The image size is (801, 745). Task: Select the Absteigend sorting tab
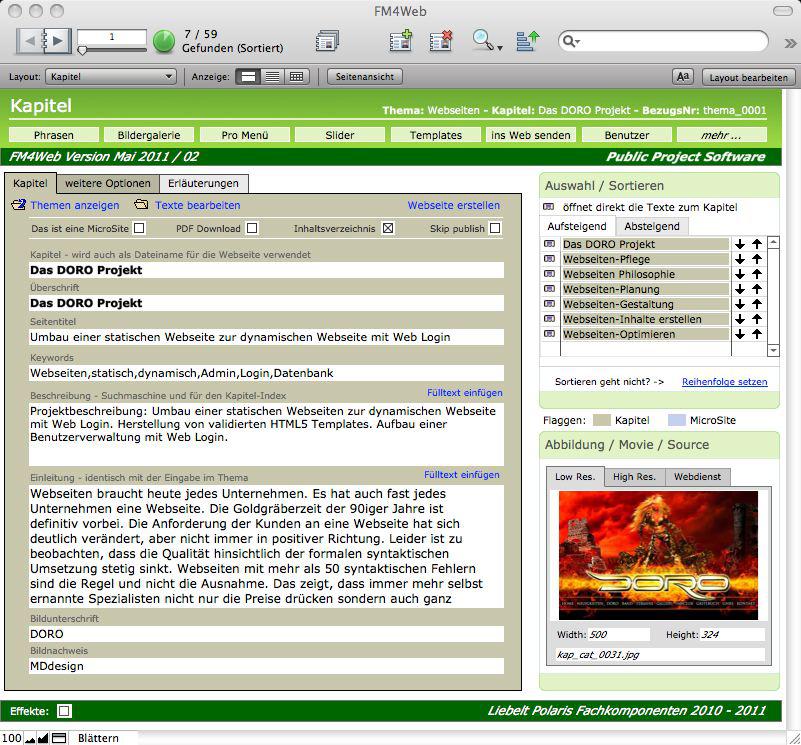(x=651, y=226)
